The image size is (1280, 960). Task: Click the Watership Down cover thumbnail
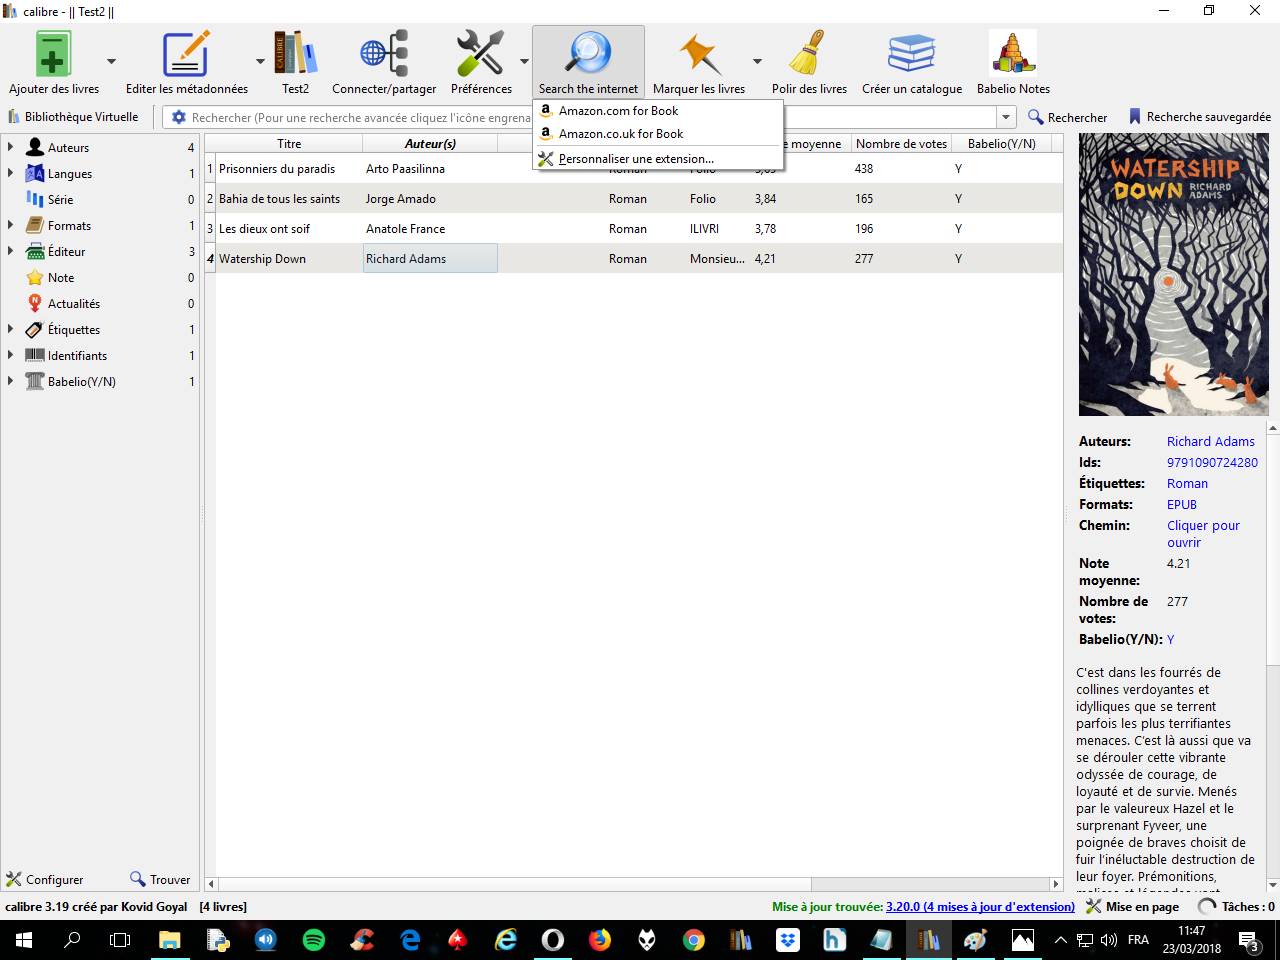(1174, 275)
